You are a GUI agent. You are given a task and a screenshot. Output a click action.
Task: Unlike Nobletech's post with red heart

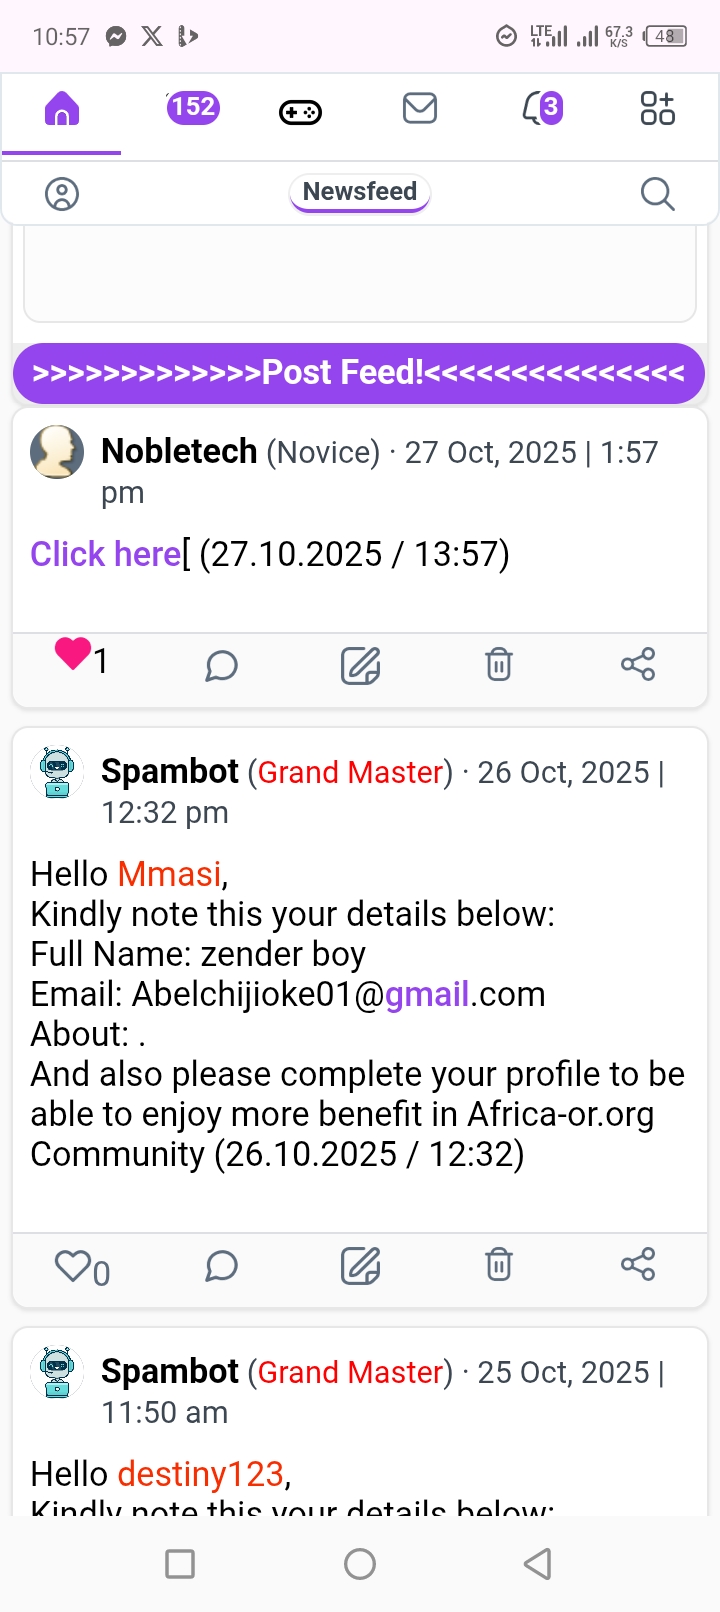click(x=73, y=654)
